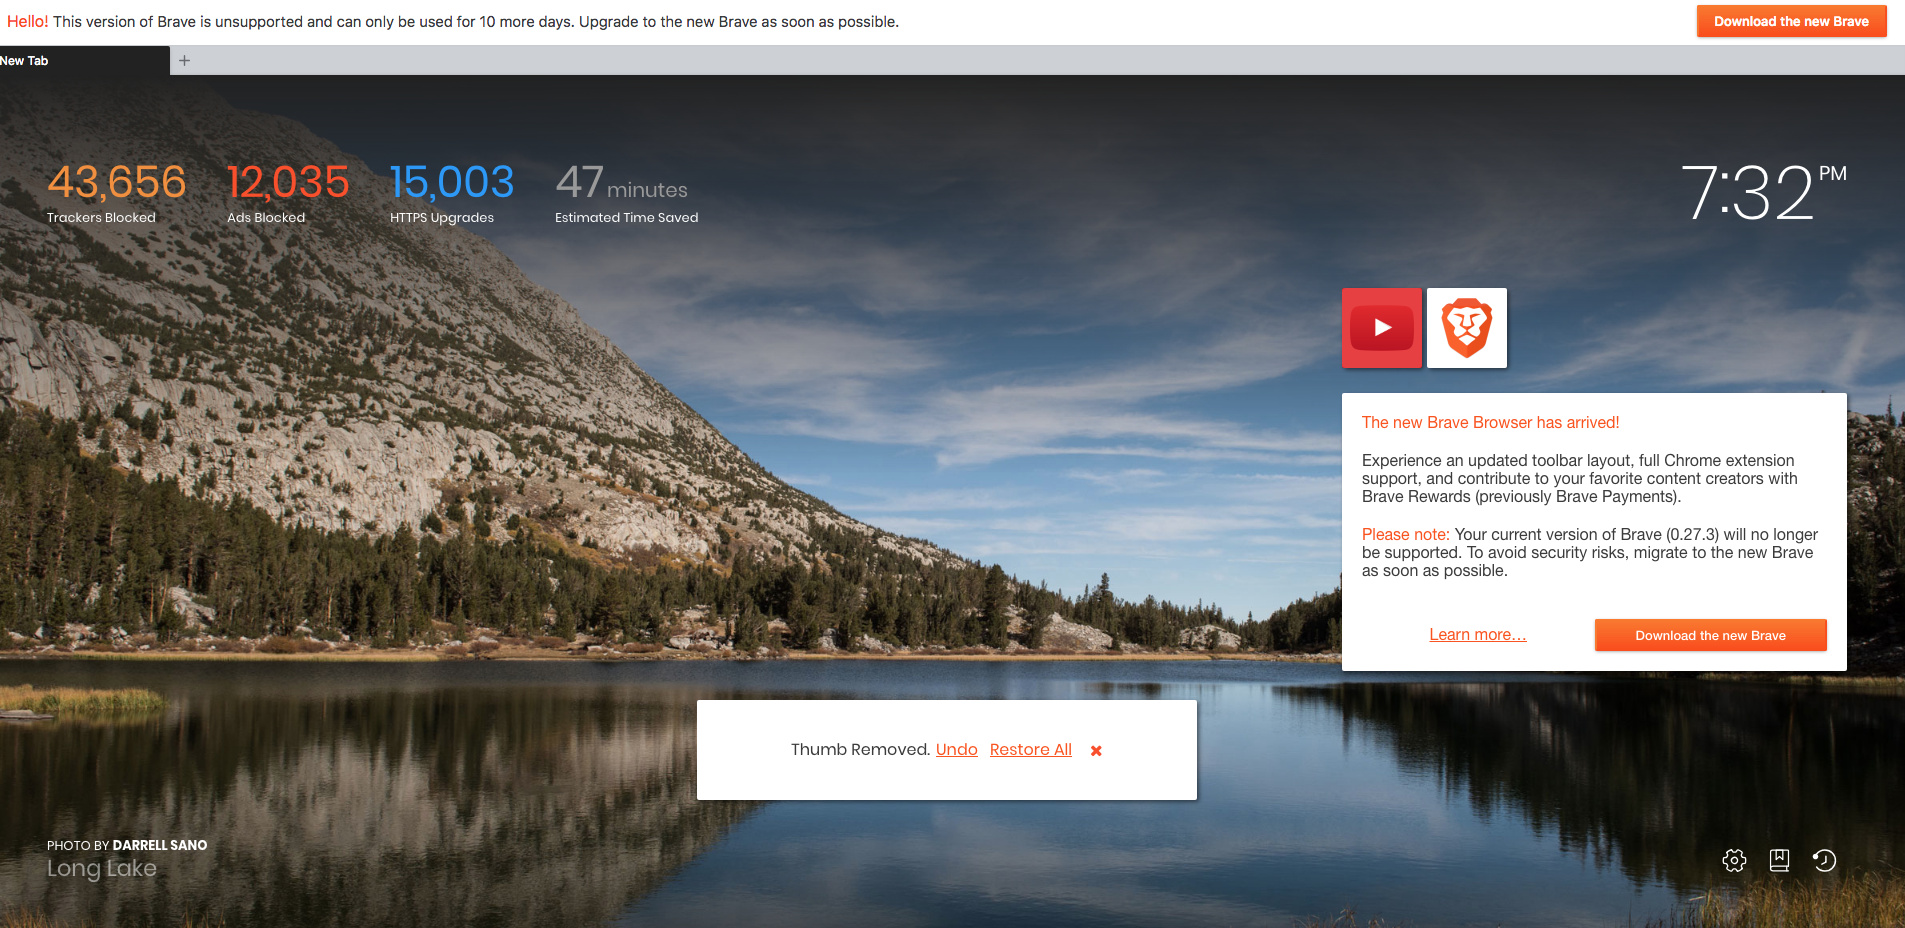Click Undo in the Thumb Removed notice
1905x928 pixels.
pyautogui.click(x=957, y=750)
